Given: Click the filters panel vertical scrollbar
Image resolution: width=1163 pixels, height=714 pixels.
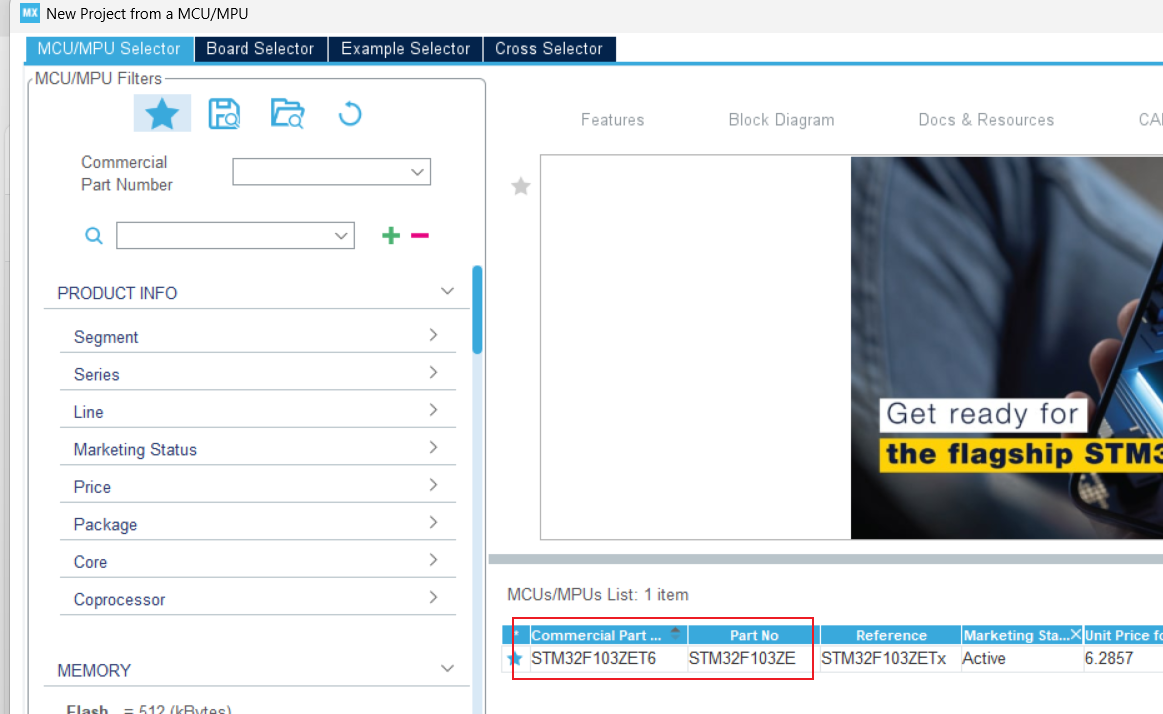Looking at the screenshot, I should click(x=478, y=310).
